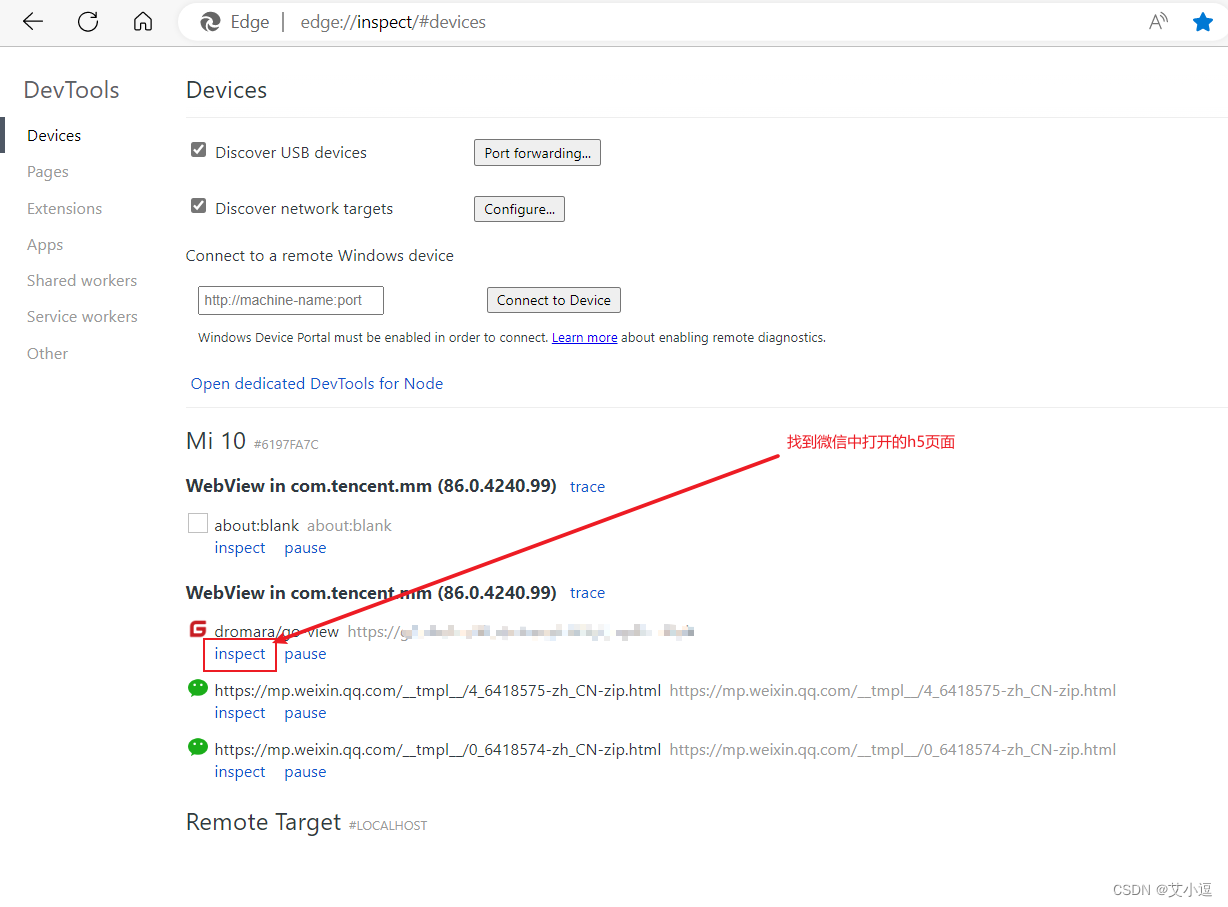1228x907 pixels.
Task: Click Connect to a remote Windows device text
Action: point(320,256)
